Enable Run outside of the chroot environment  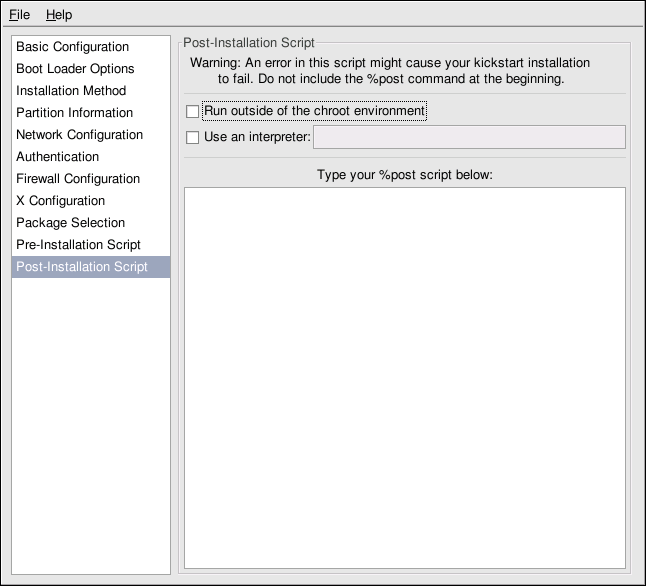coord(193,112)
